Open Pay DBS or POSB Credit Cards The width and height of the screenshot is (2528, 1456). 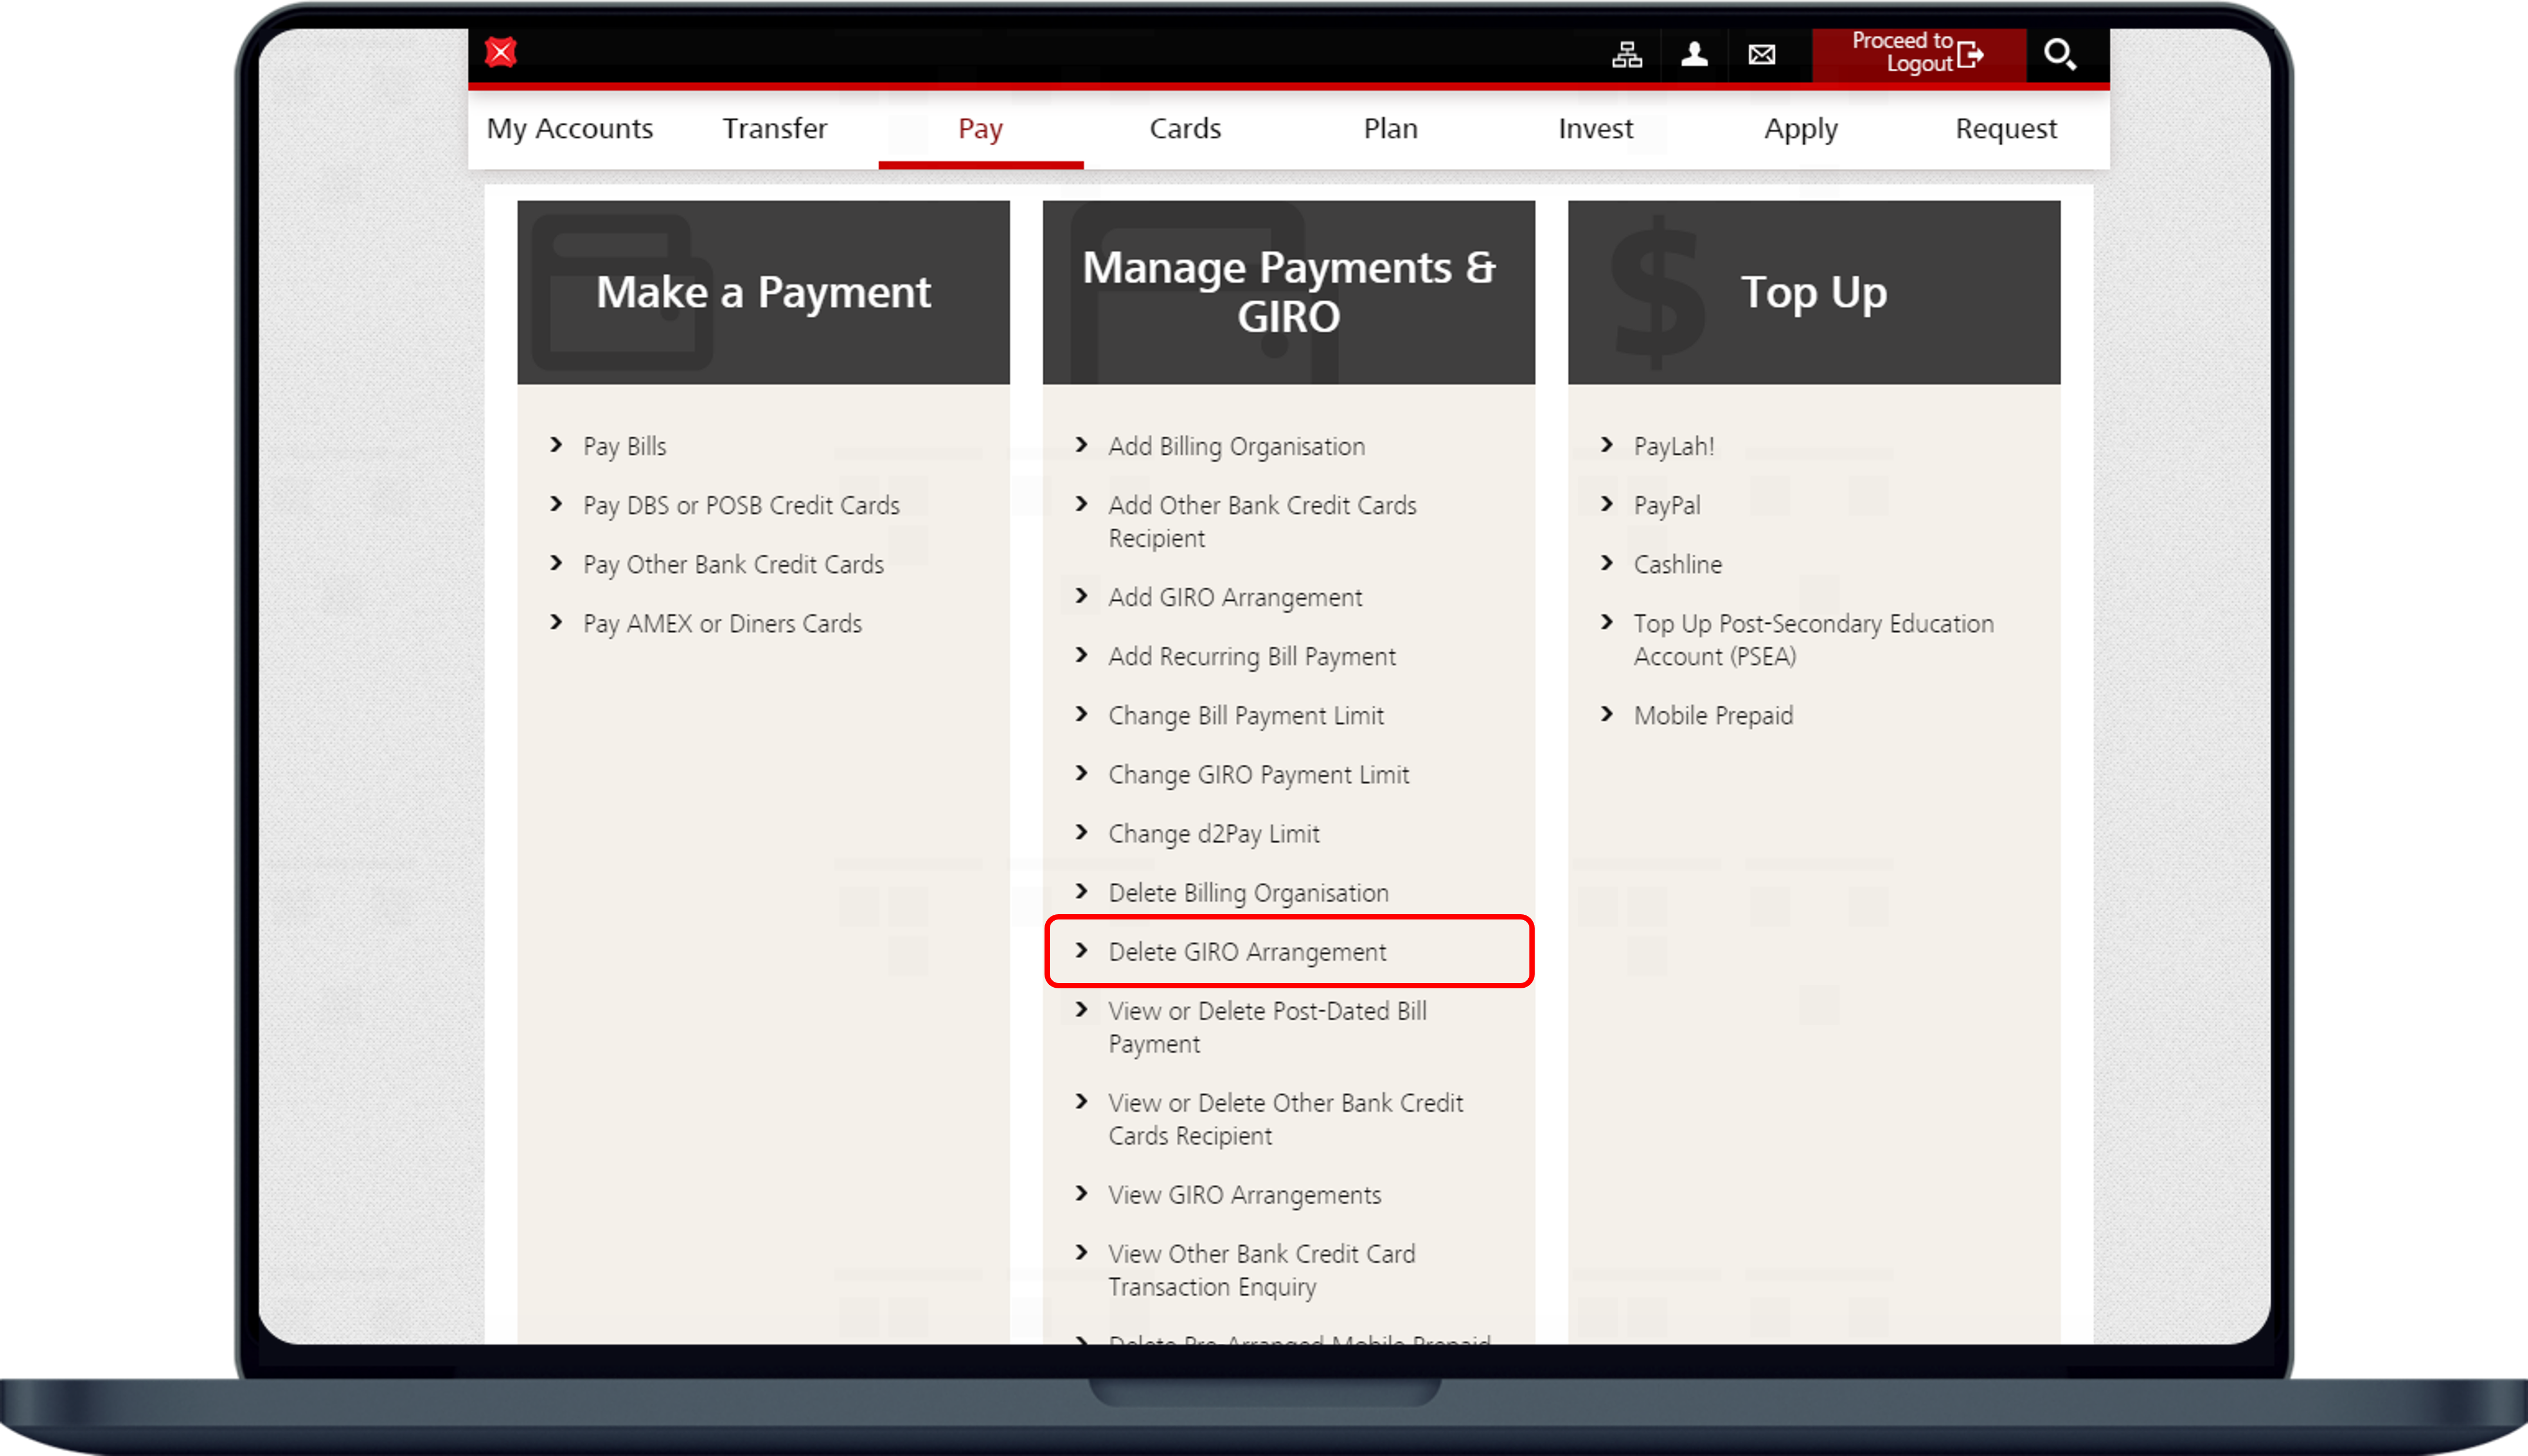click(x=741, y=506)
